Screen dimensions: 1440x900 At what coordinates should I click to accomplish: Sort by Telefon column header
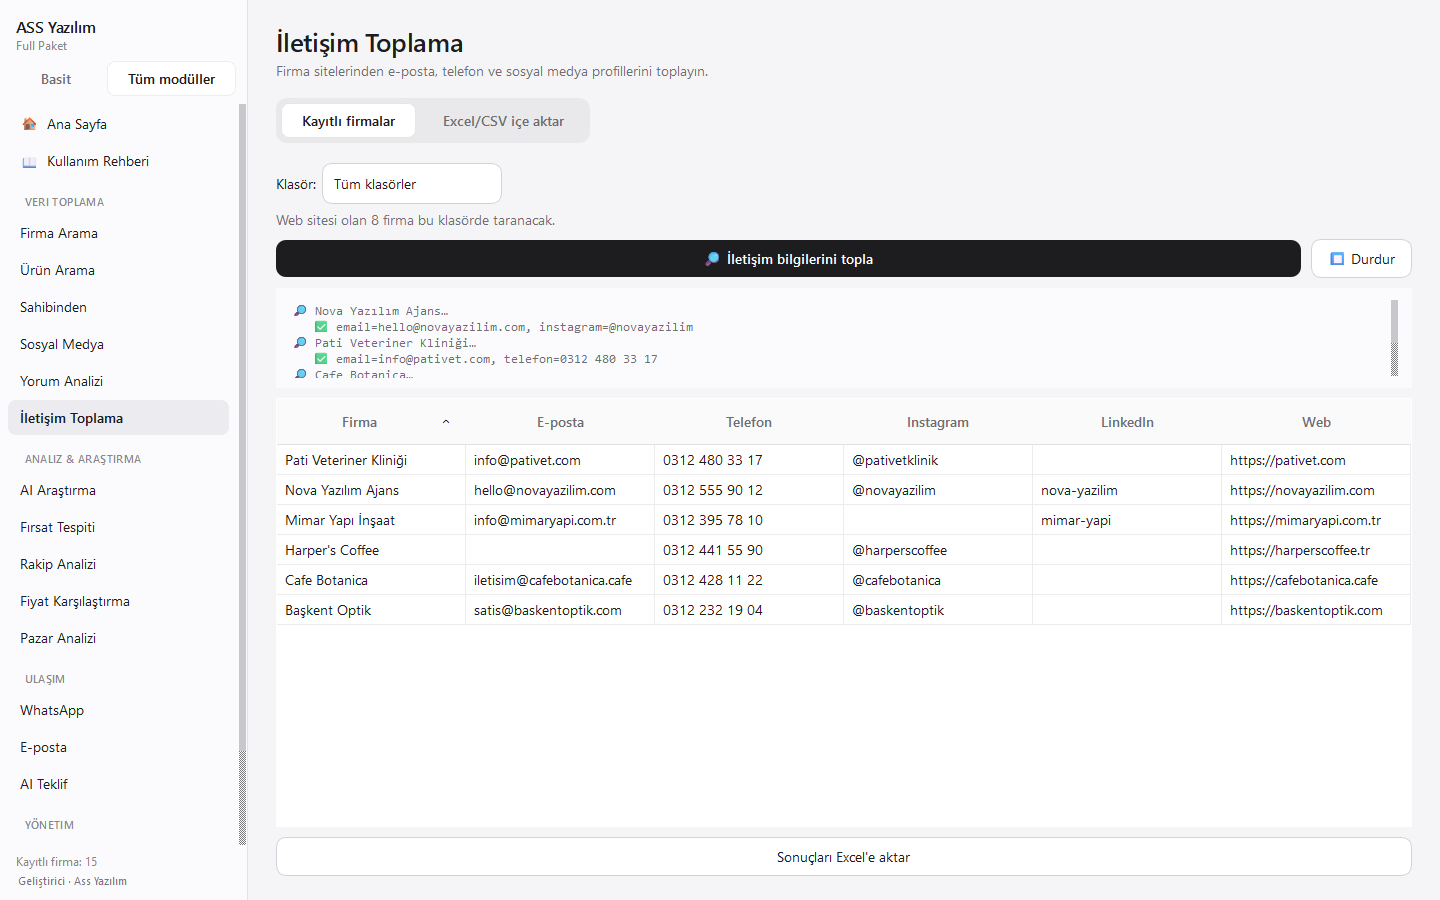click(x=749, y=422)
